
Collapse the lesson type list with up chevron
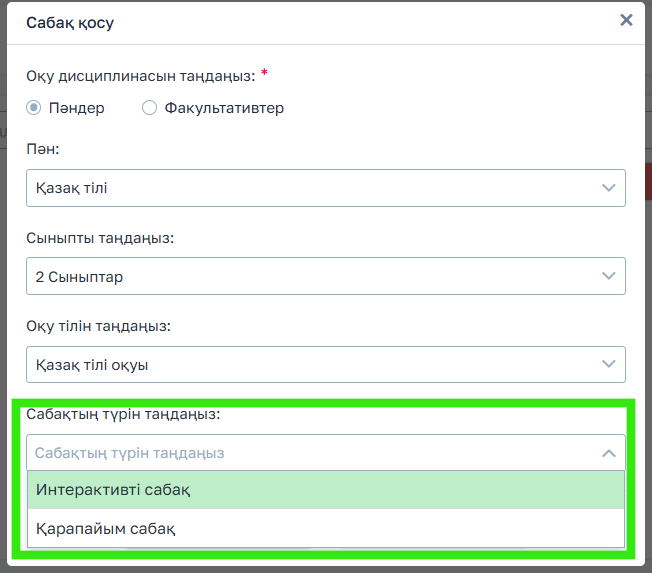pos(608,453)
